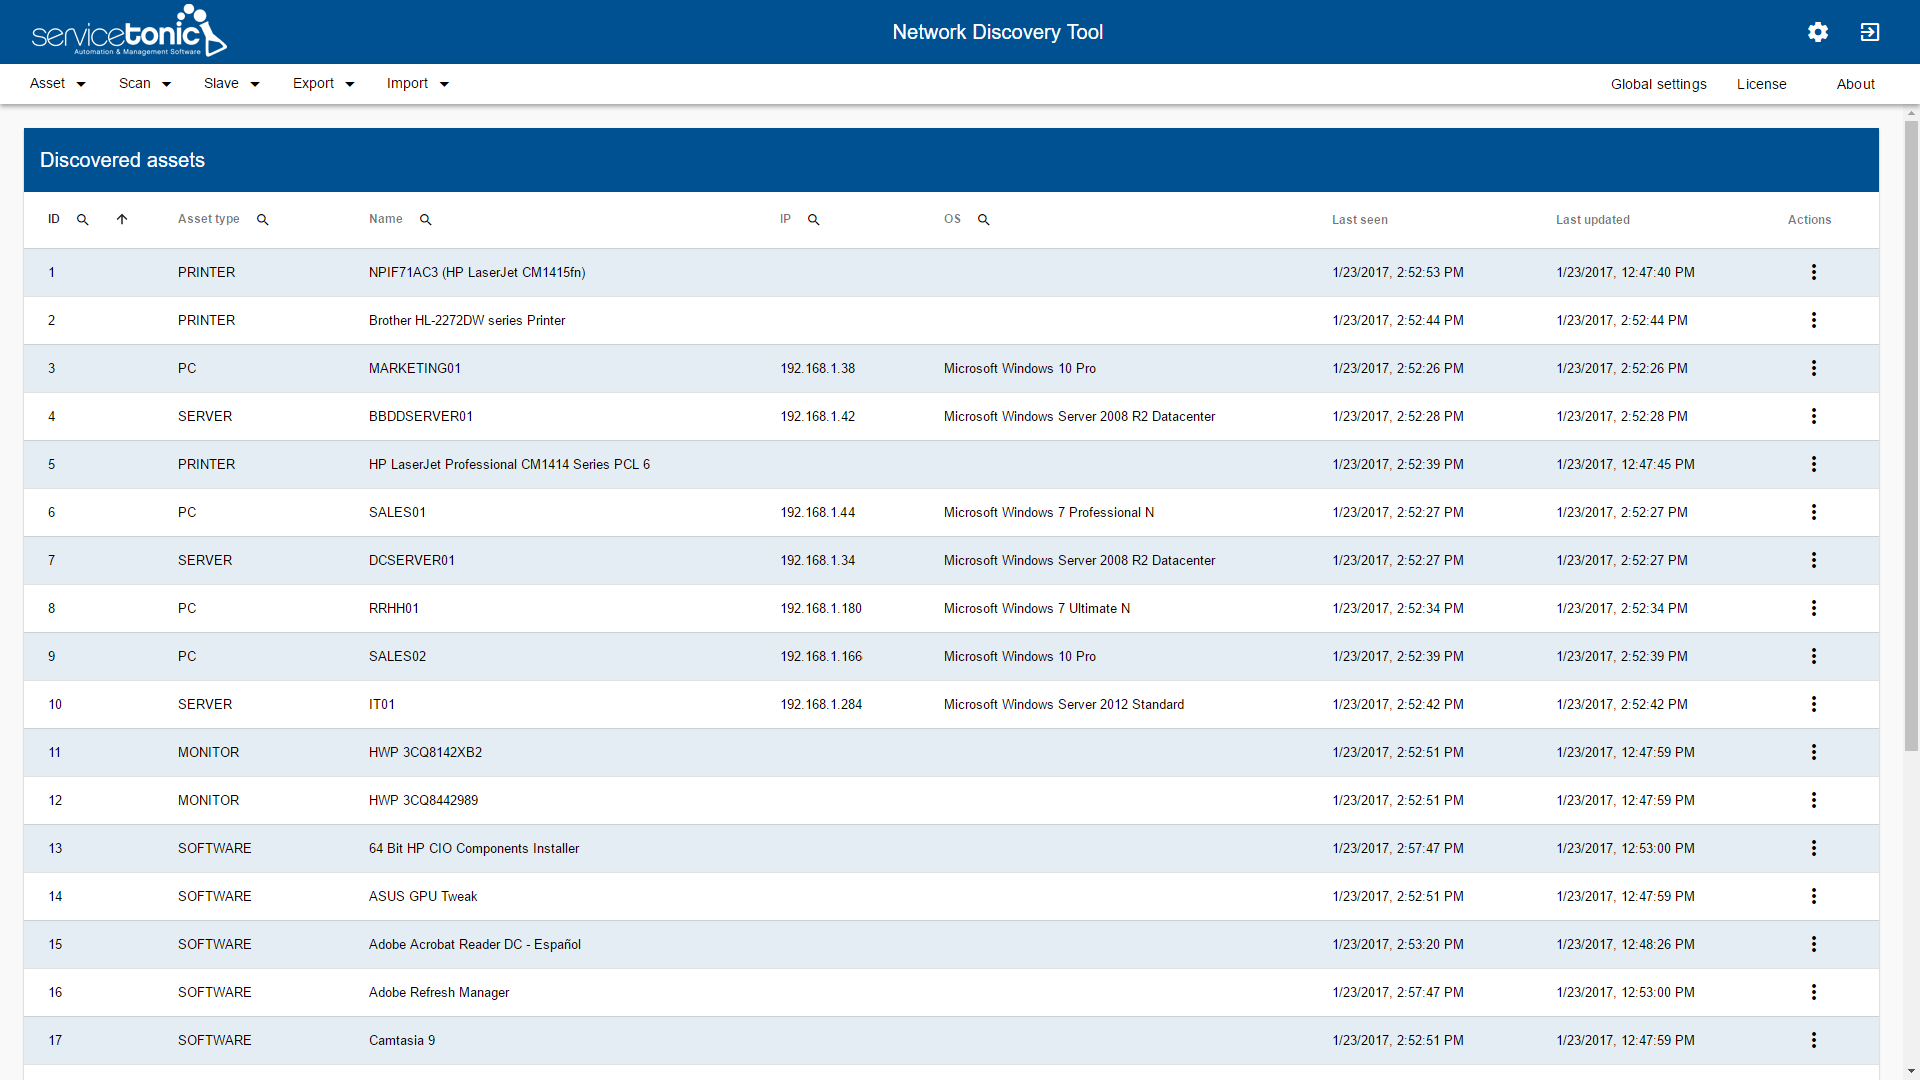Click Microsoft Windows Server 2012 Standard cell

coord(1063,704)
